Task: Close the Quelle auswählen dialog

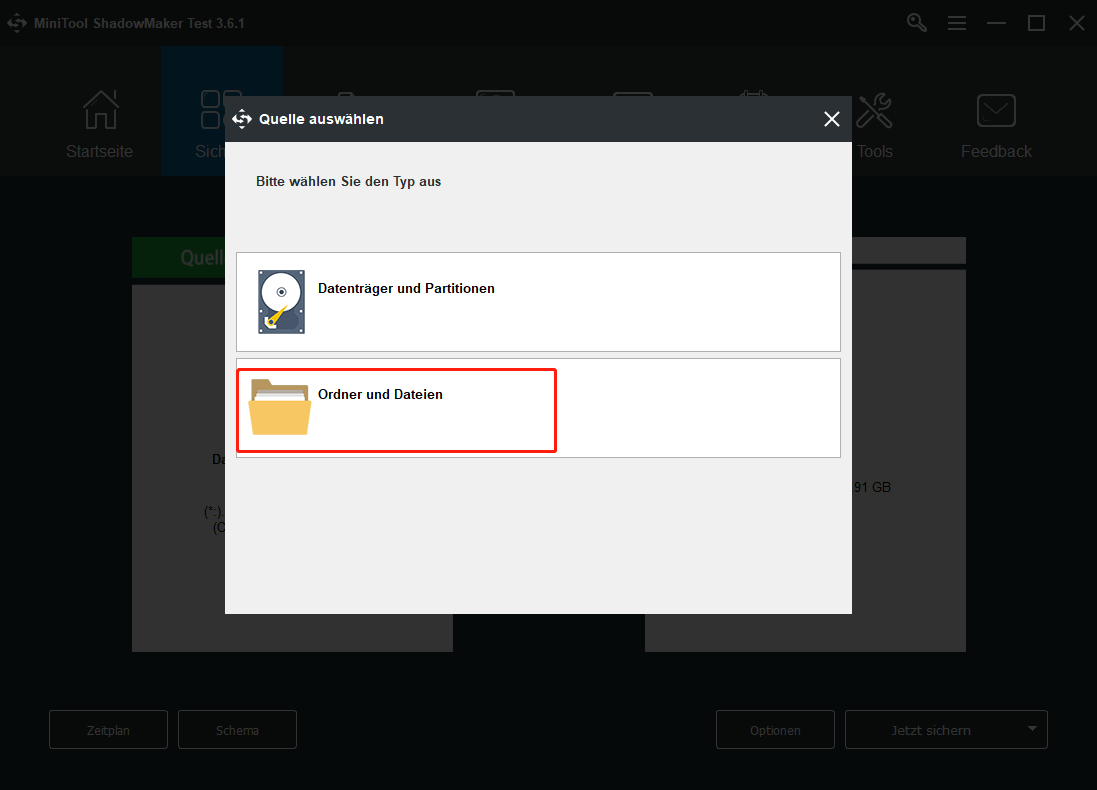Action: pyautogui.click(x=831, y=118)
